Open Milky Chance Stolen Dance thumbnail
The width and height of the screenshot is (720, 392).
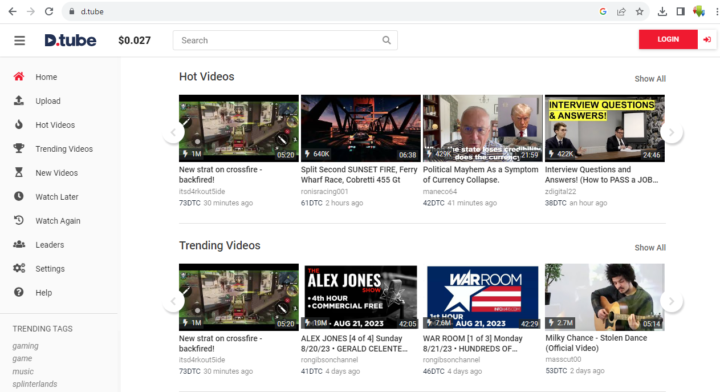(x=605, y=297)
